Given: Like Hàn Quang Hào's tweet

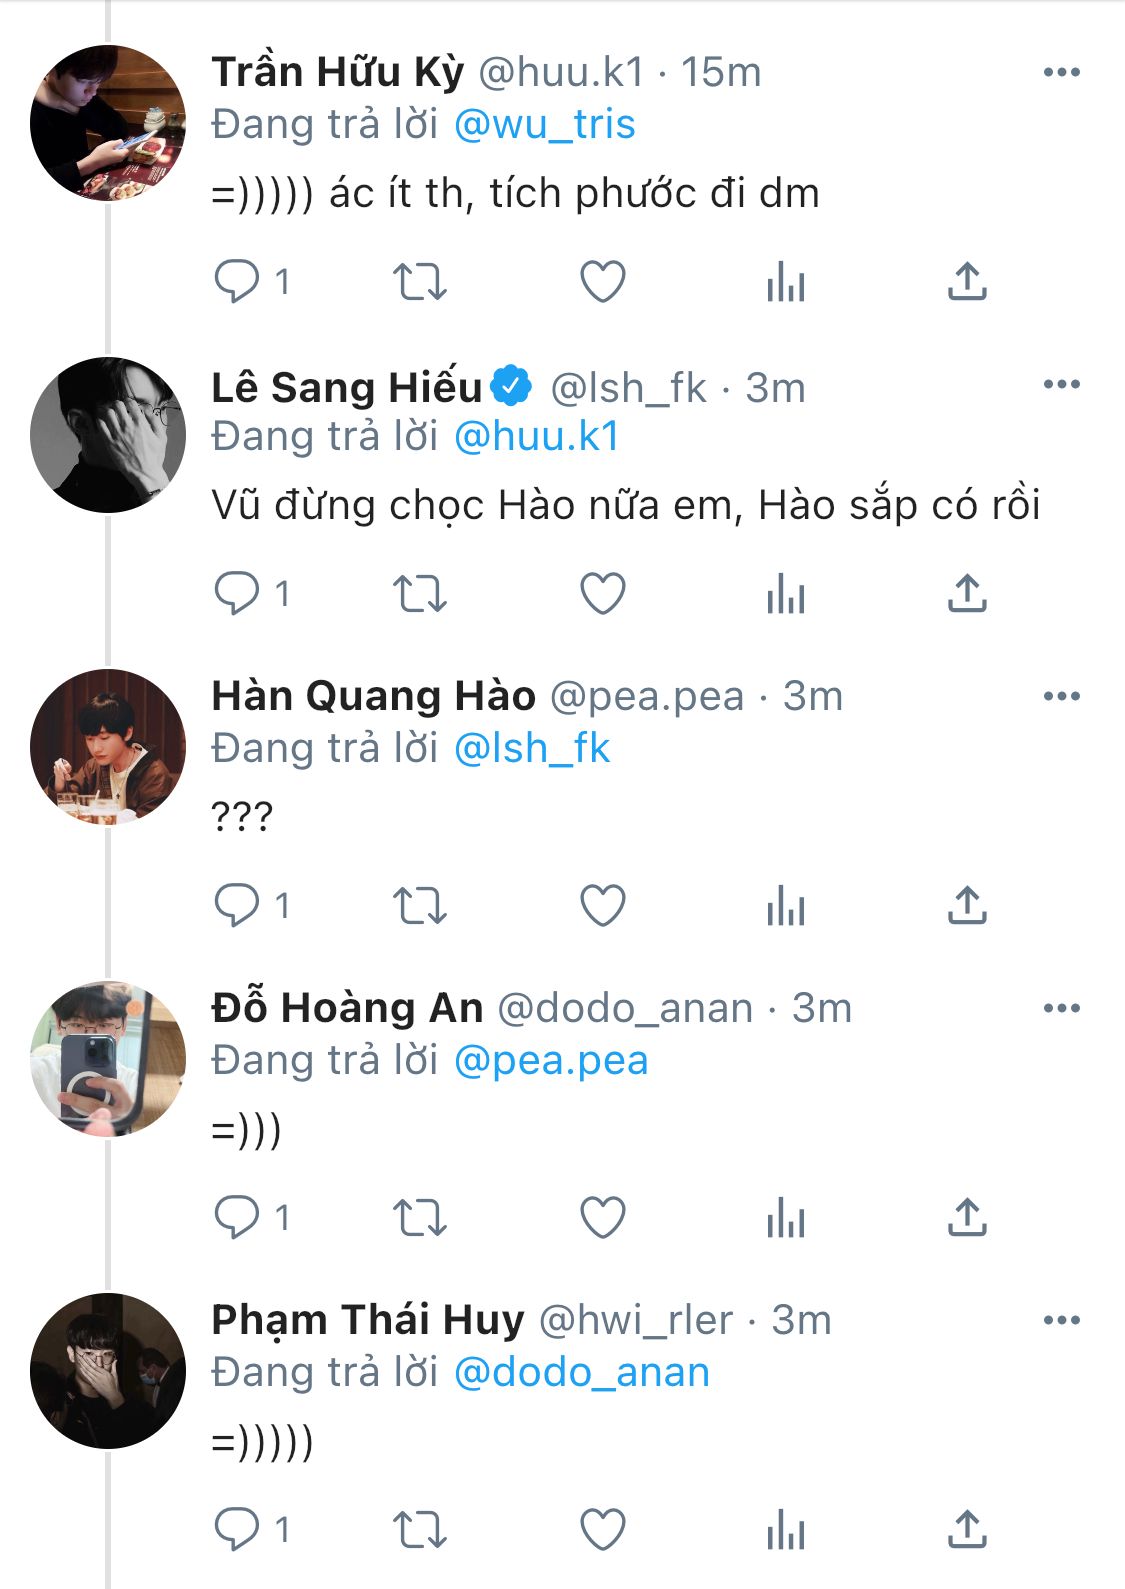Looking at the screenshot, I should 603,906.
